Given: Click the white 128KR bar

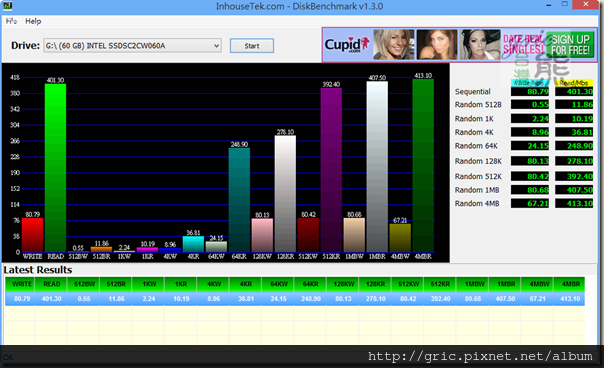Looking at the screenshot, I should point(285,194).
